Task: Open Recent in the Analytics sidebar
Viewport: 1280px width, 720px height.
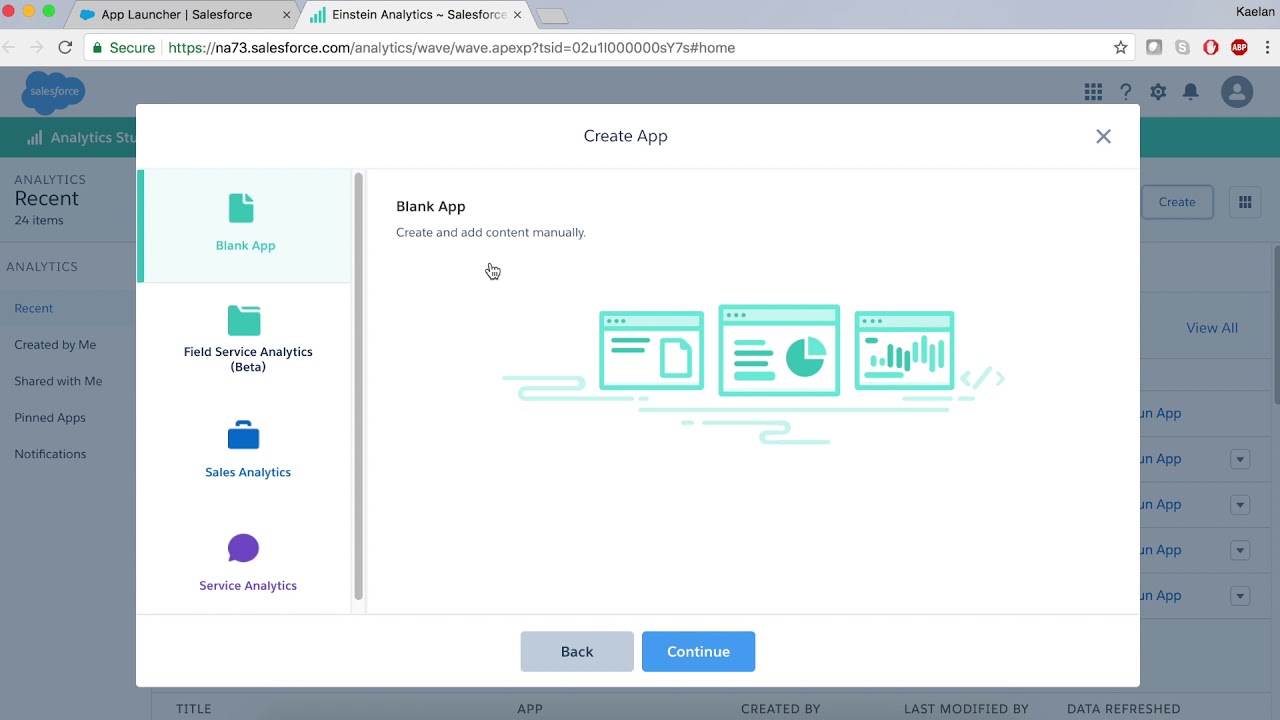Action: pyautogui.click(x=34, y=308)
